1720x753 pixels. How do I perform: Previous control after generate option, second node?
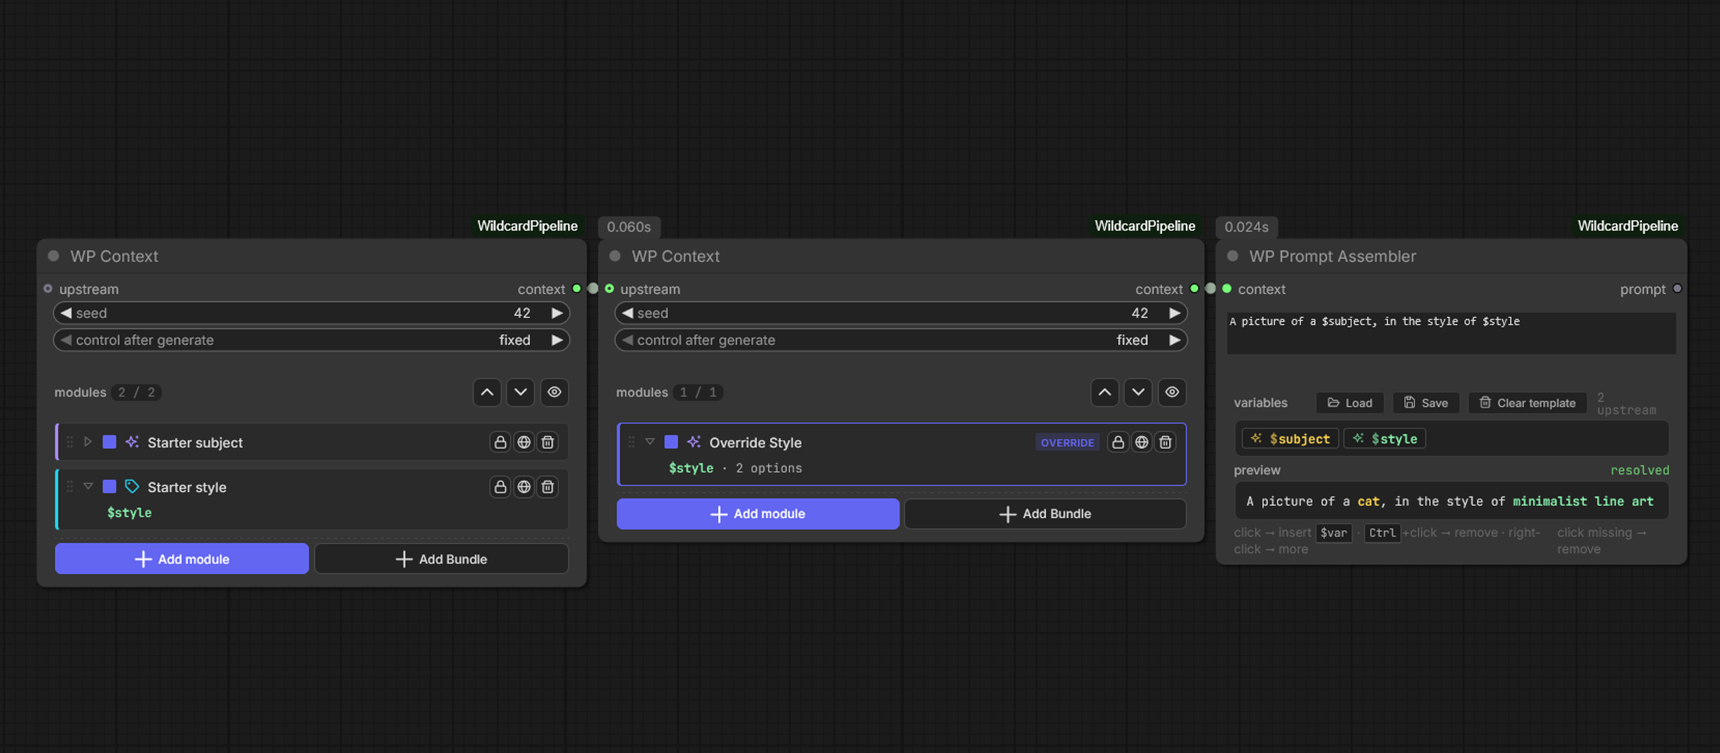628,340
